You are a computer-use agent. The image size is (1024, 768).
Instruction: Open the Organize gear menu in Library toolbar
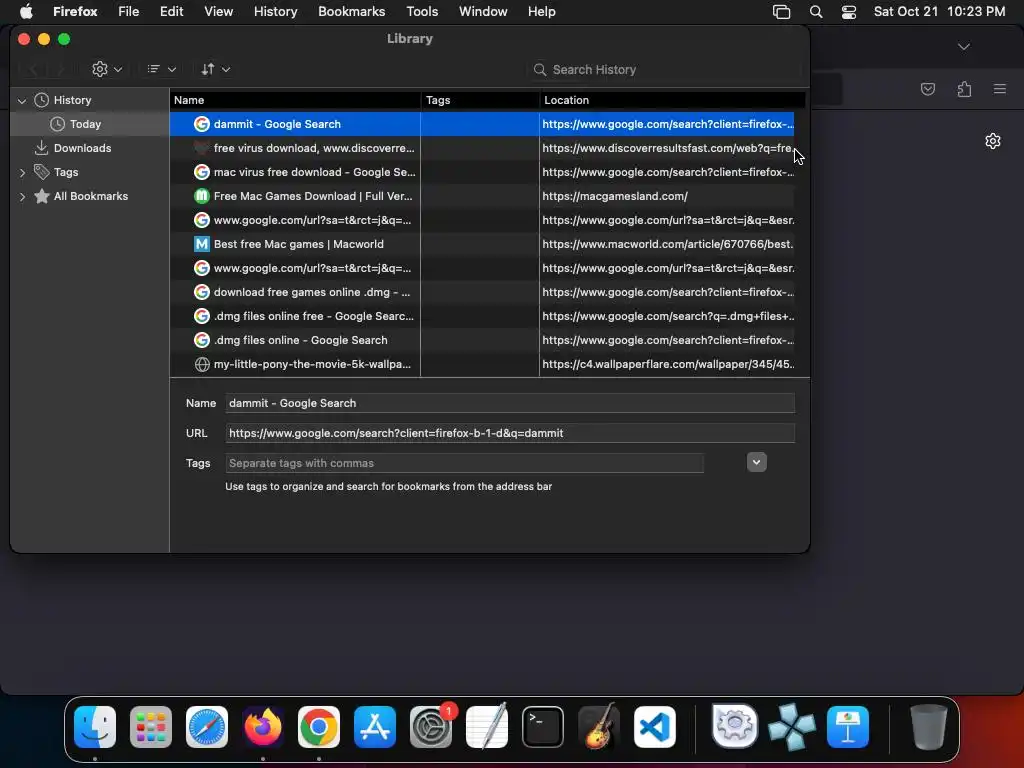[x=107, y=69]
